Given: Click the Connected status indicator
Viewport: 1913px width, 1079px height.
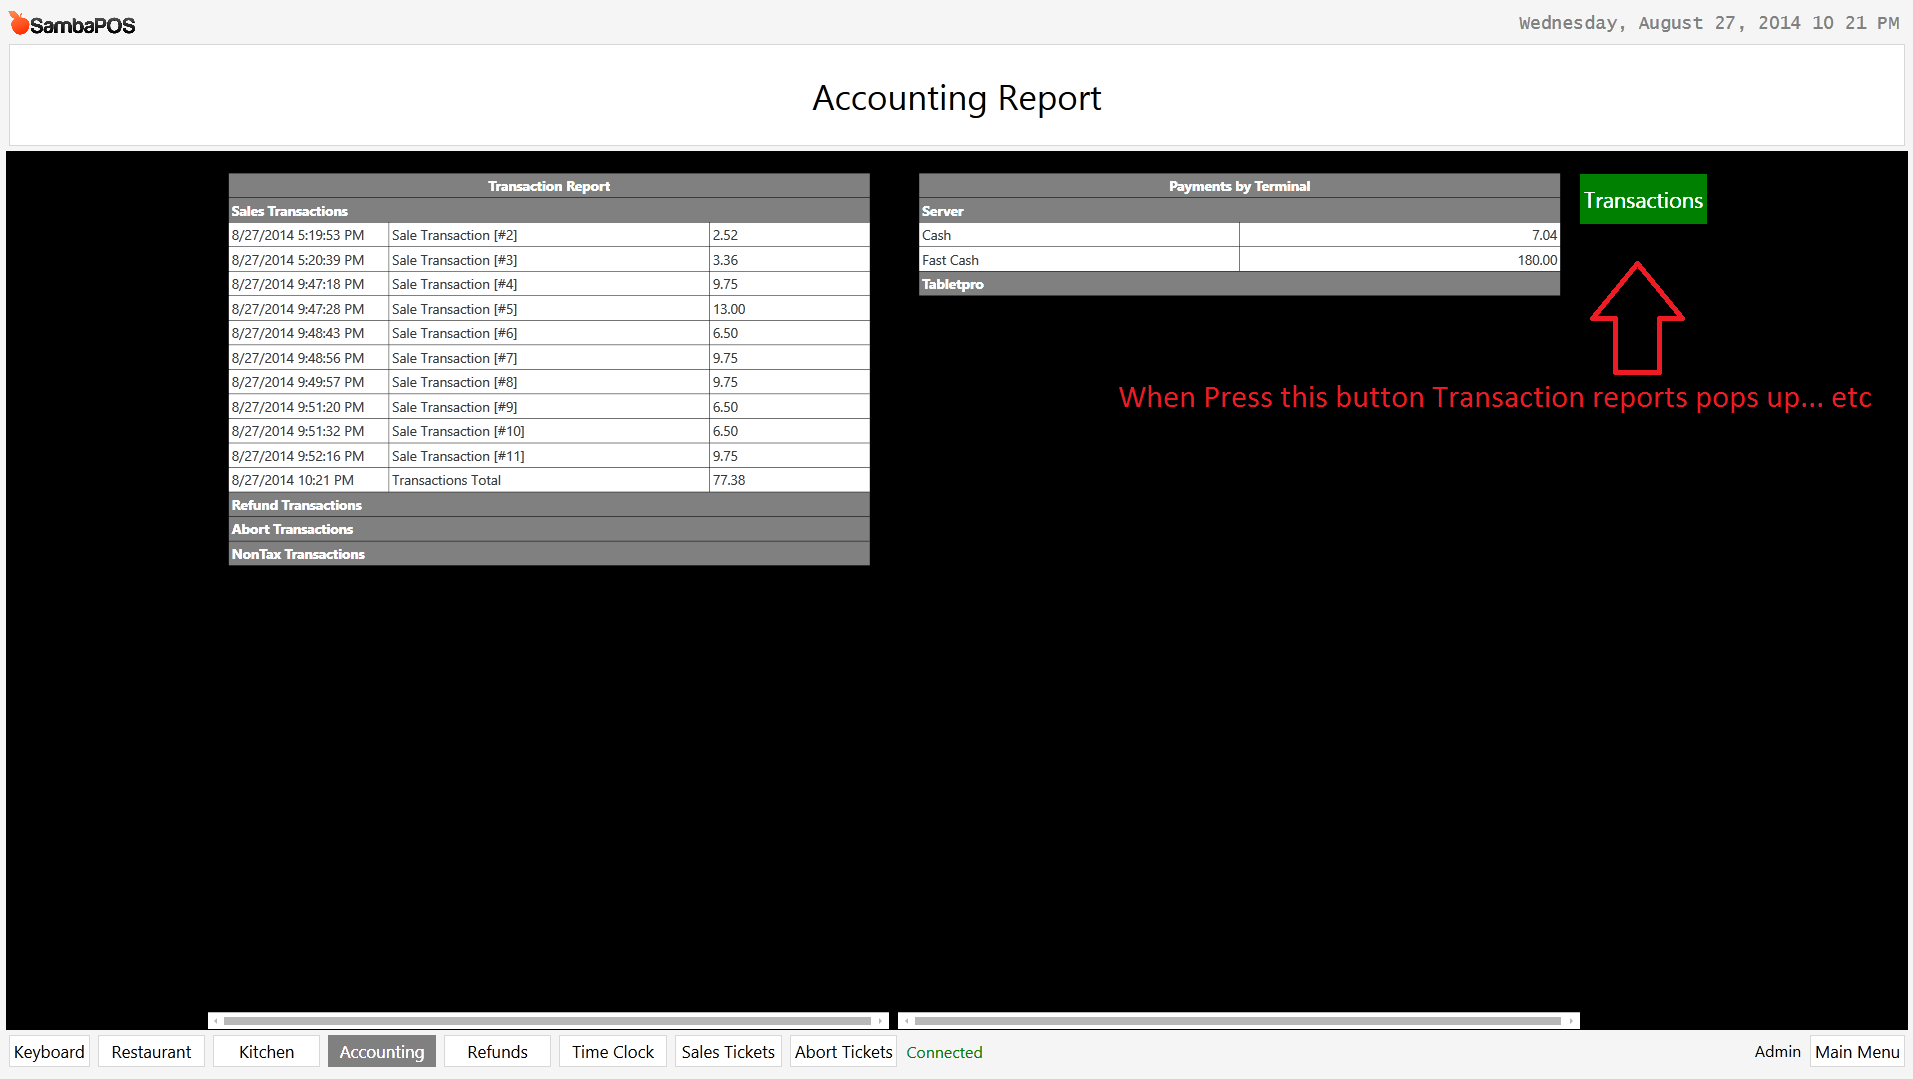Looking at the screenshot, I should tap(943, 1052).
